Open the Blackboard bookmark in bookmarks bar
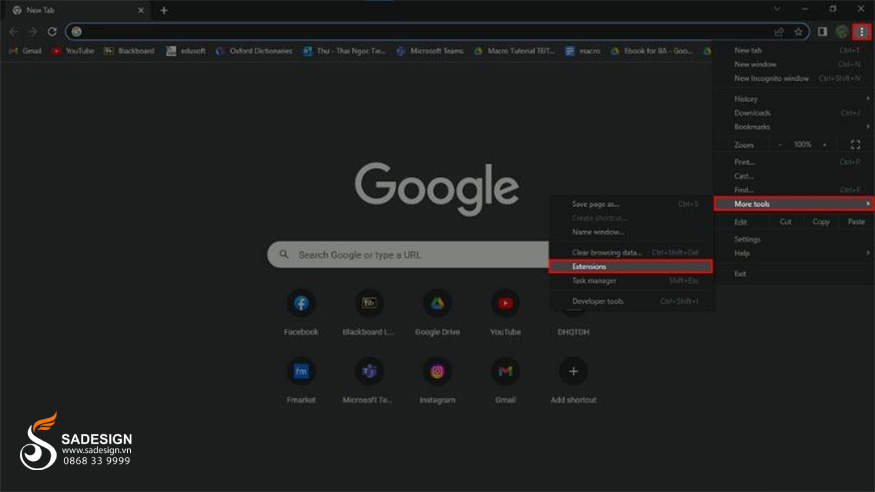The image size is (875, 492). click(x=129, y=51)
